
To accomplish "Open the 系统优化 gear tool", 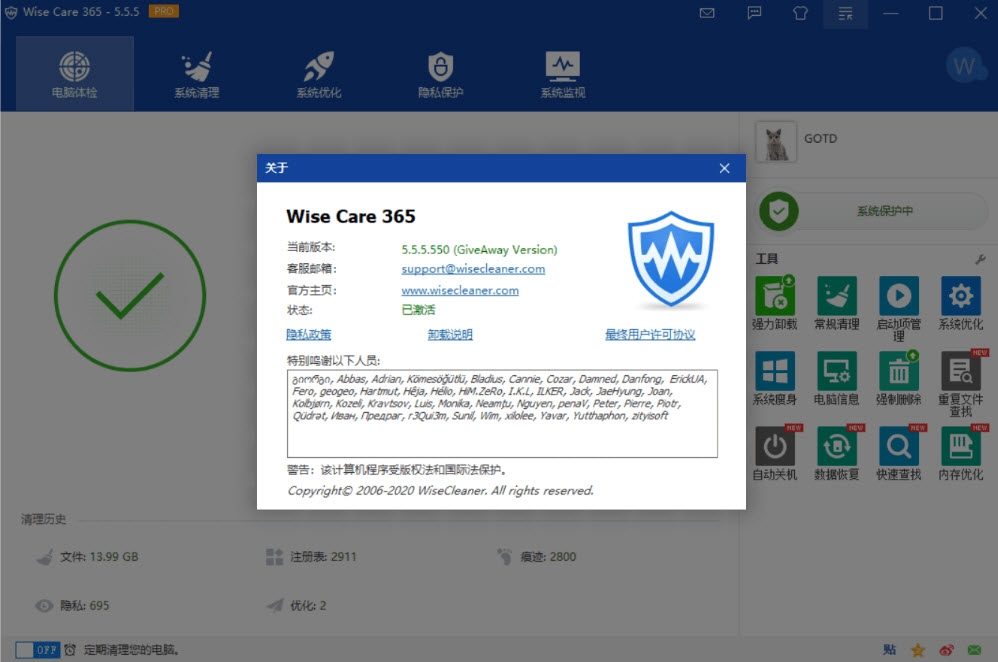I will point(960,303).
